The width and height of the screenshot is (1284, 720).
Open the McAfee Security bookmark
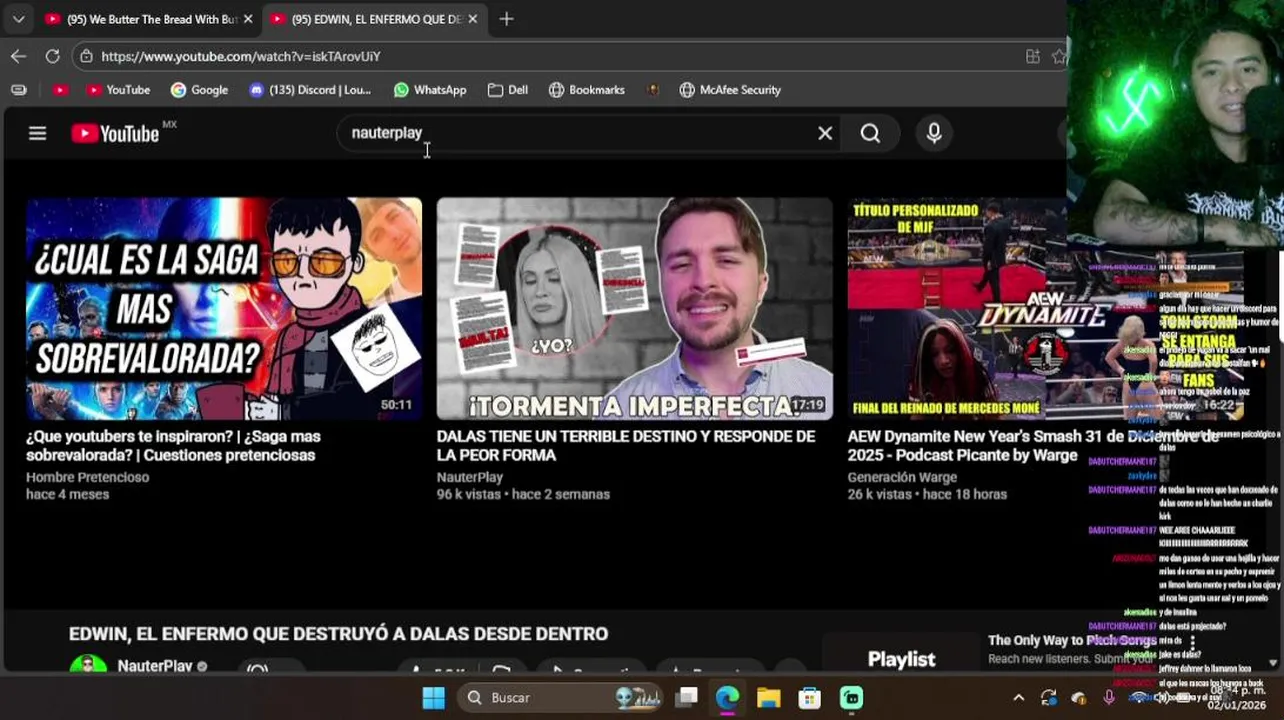tap(730, 90)
